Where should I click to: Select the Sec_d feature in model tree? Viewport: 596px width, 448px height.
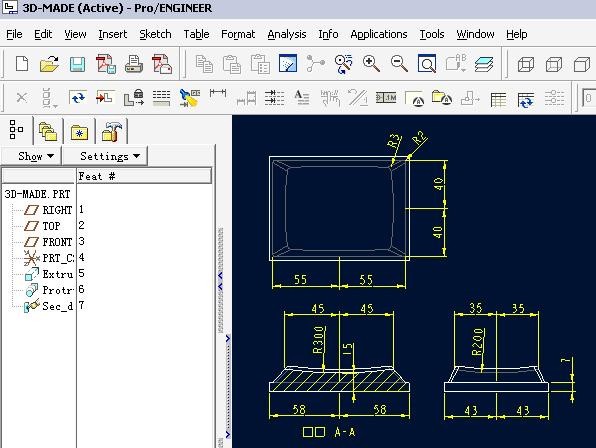tap(49, 306)
